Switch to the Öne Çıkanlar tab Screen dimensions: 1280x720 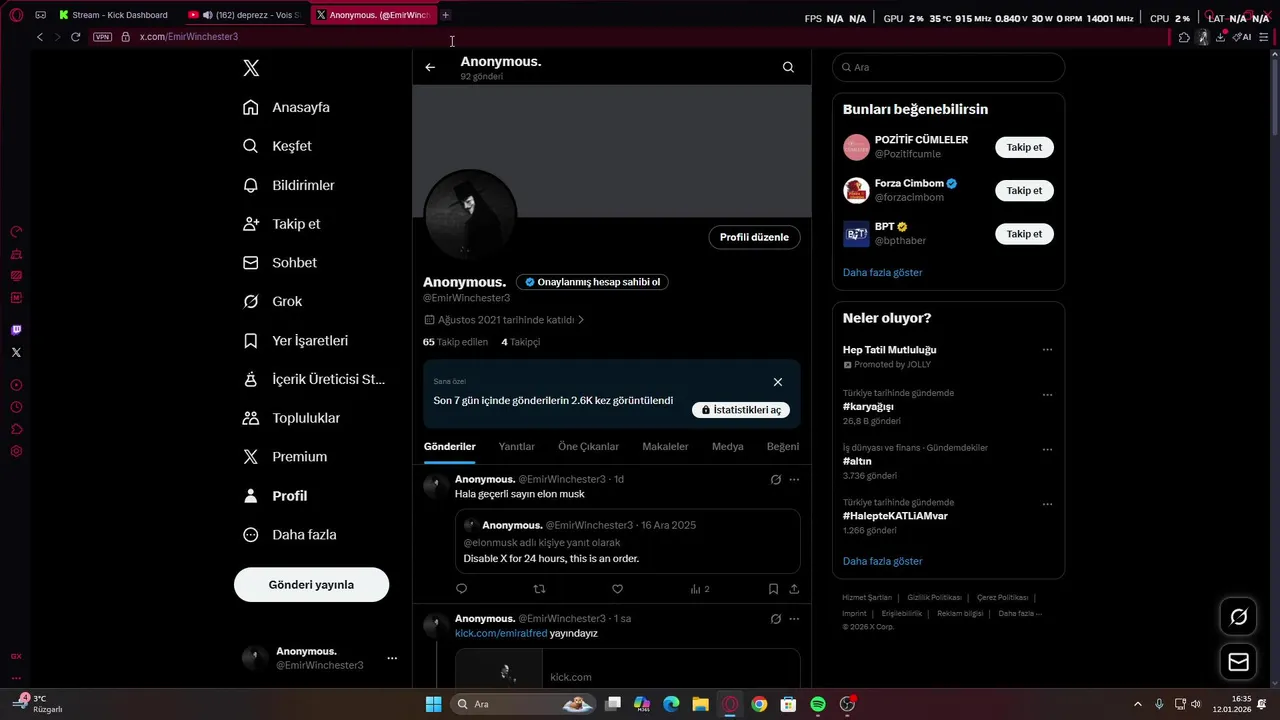[x=588, y=447]
